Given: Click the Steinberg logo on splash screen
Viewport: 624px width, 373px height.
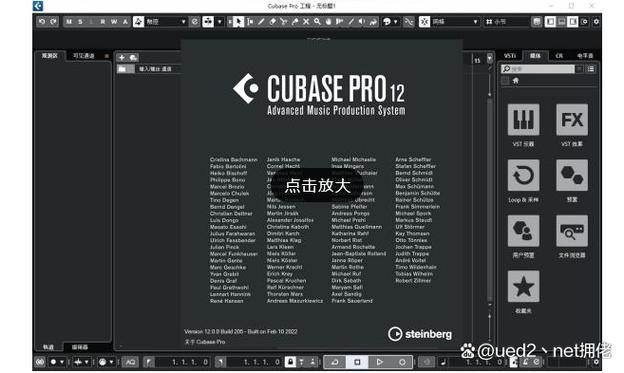Looking at the screenshot, I should pos(420,334).
